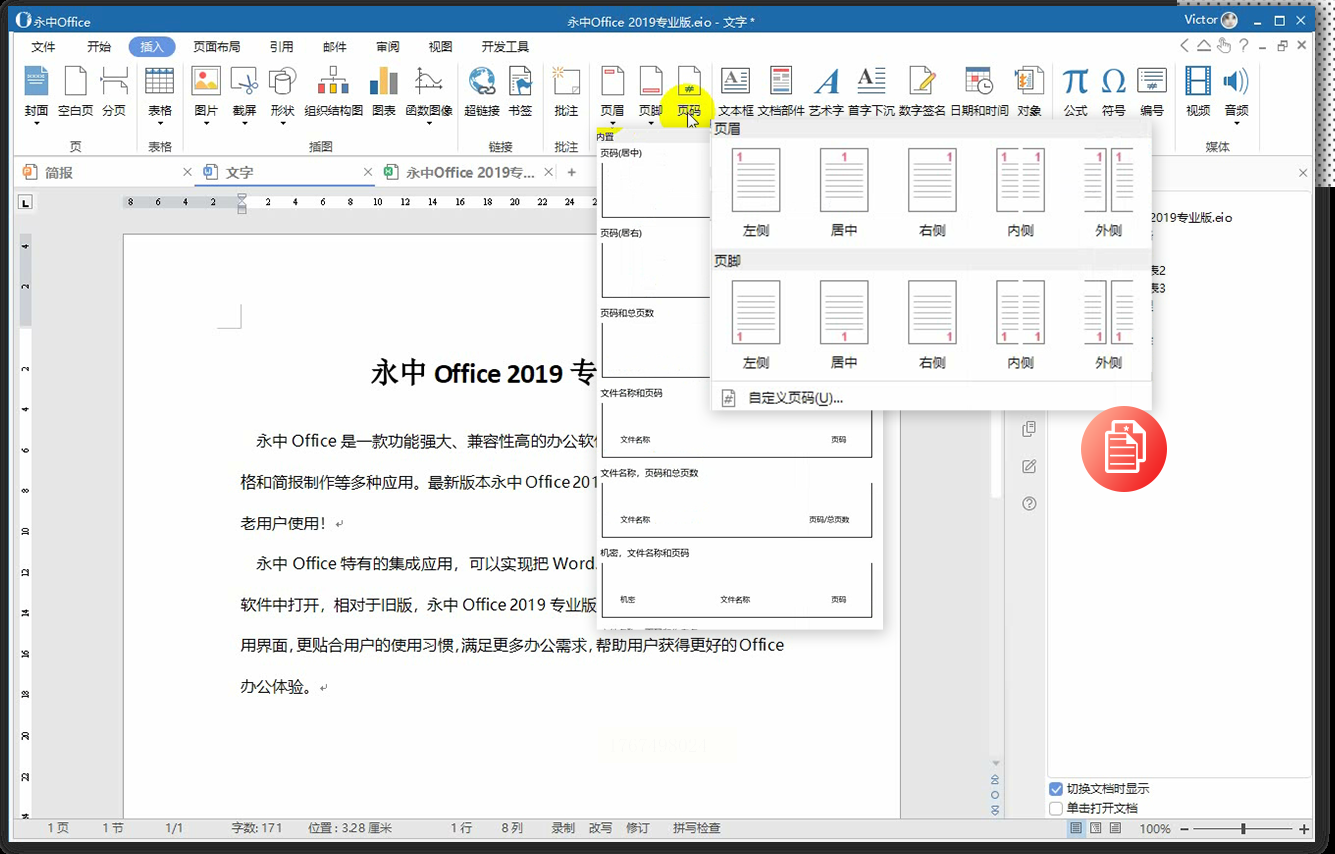The height and width of the screenshot is (854, 1335).
Task: Switch to the 开始 ribbon tab
Action: click(x=98, y=47)
